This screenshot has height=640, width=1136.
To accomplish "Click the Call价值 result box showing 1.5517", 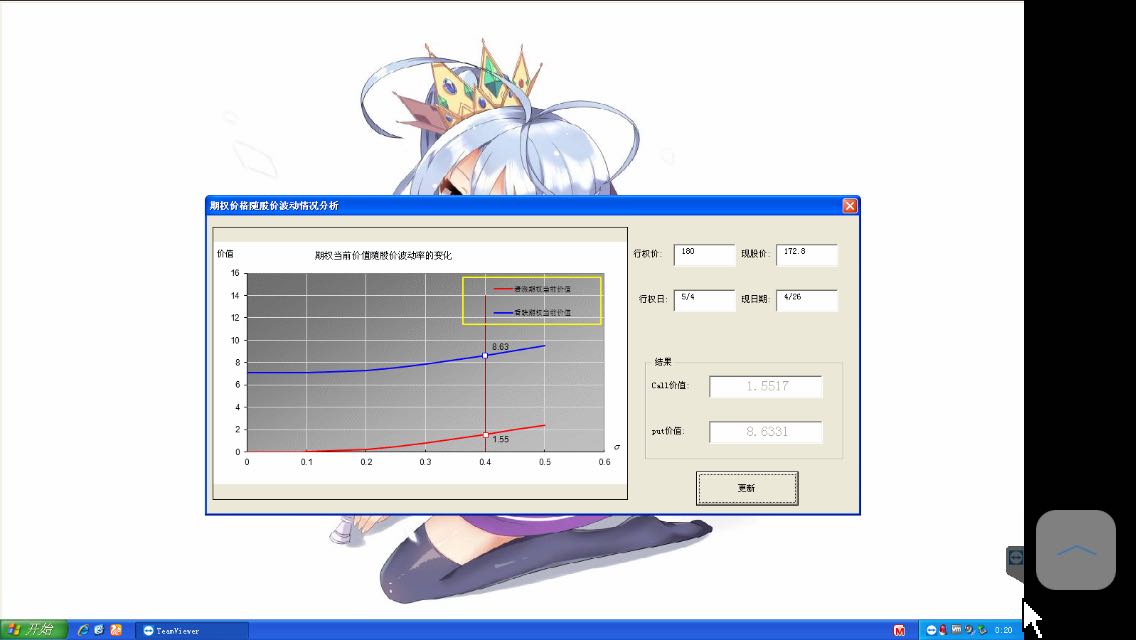I will [766, 386].
